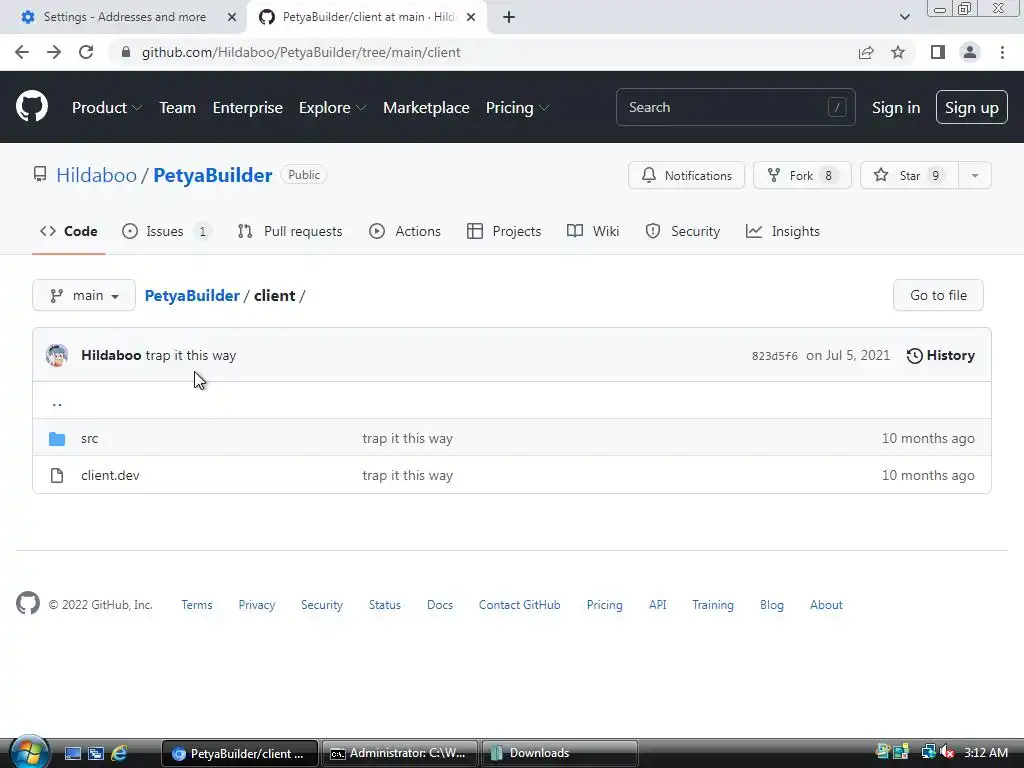Viewport: 1024px width, 768px height.
Task: Open the Enterprise page
Action: (x=248, y=107)
